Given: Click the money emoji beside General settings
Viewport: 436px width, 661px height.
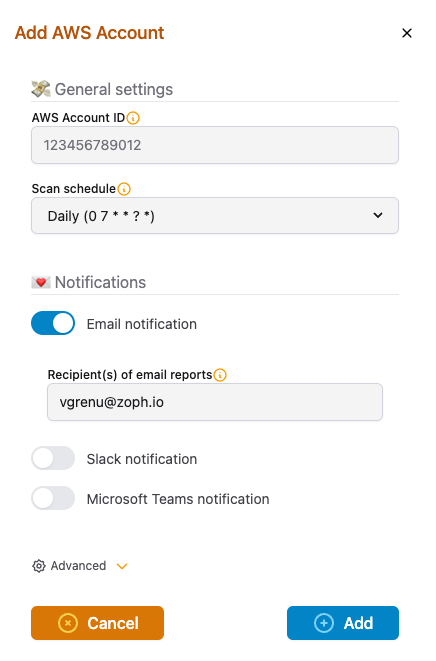Looking at the screenshot, I should pyautogui.click(x=41, y=89).
